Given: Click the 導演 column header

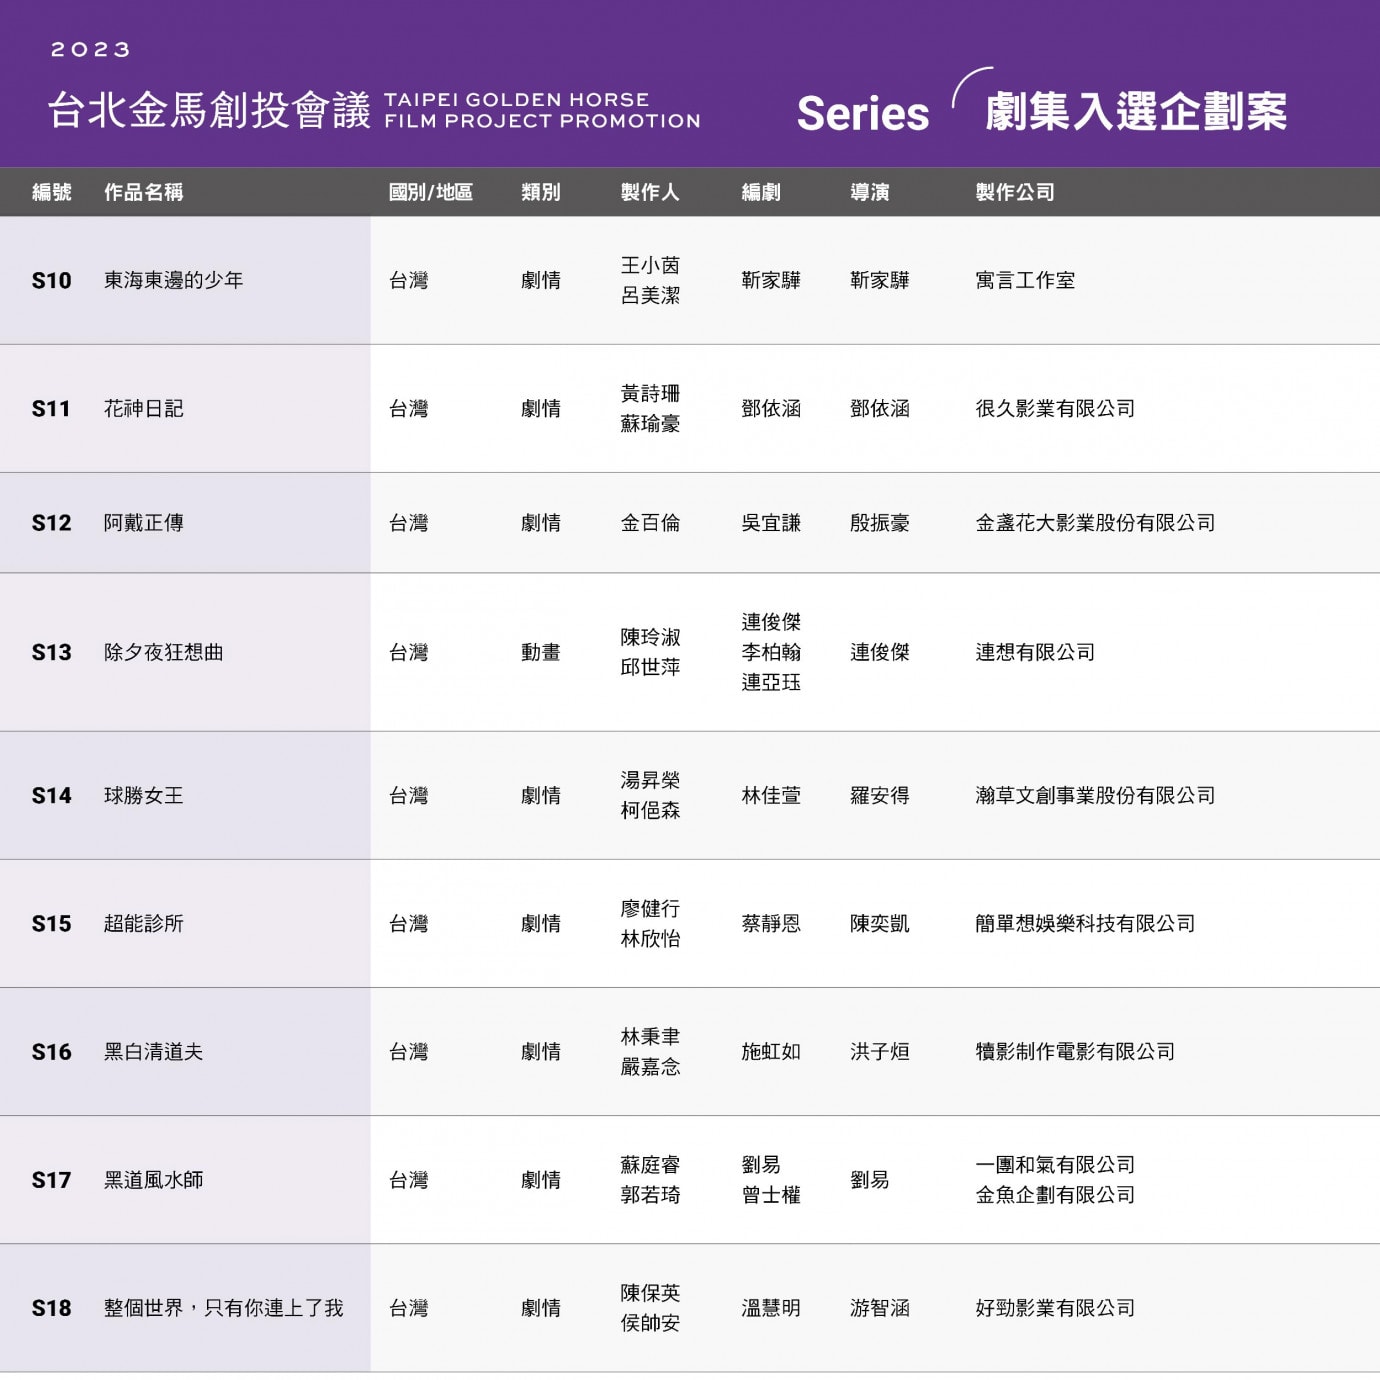Looking at the screenshot, I should pos(869,192).
